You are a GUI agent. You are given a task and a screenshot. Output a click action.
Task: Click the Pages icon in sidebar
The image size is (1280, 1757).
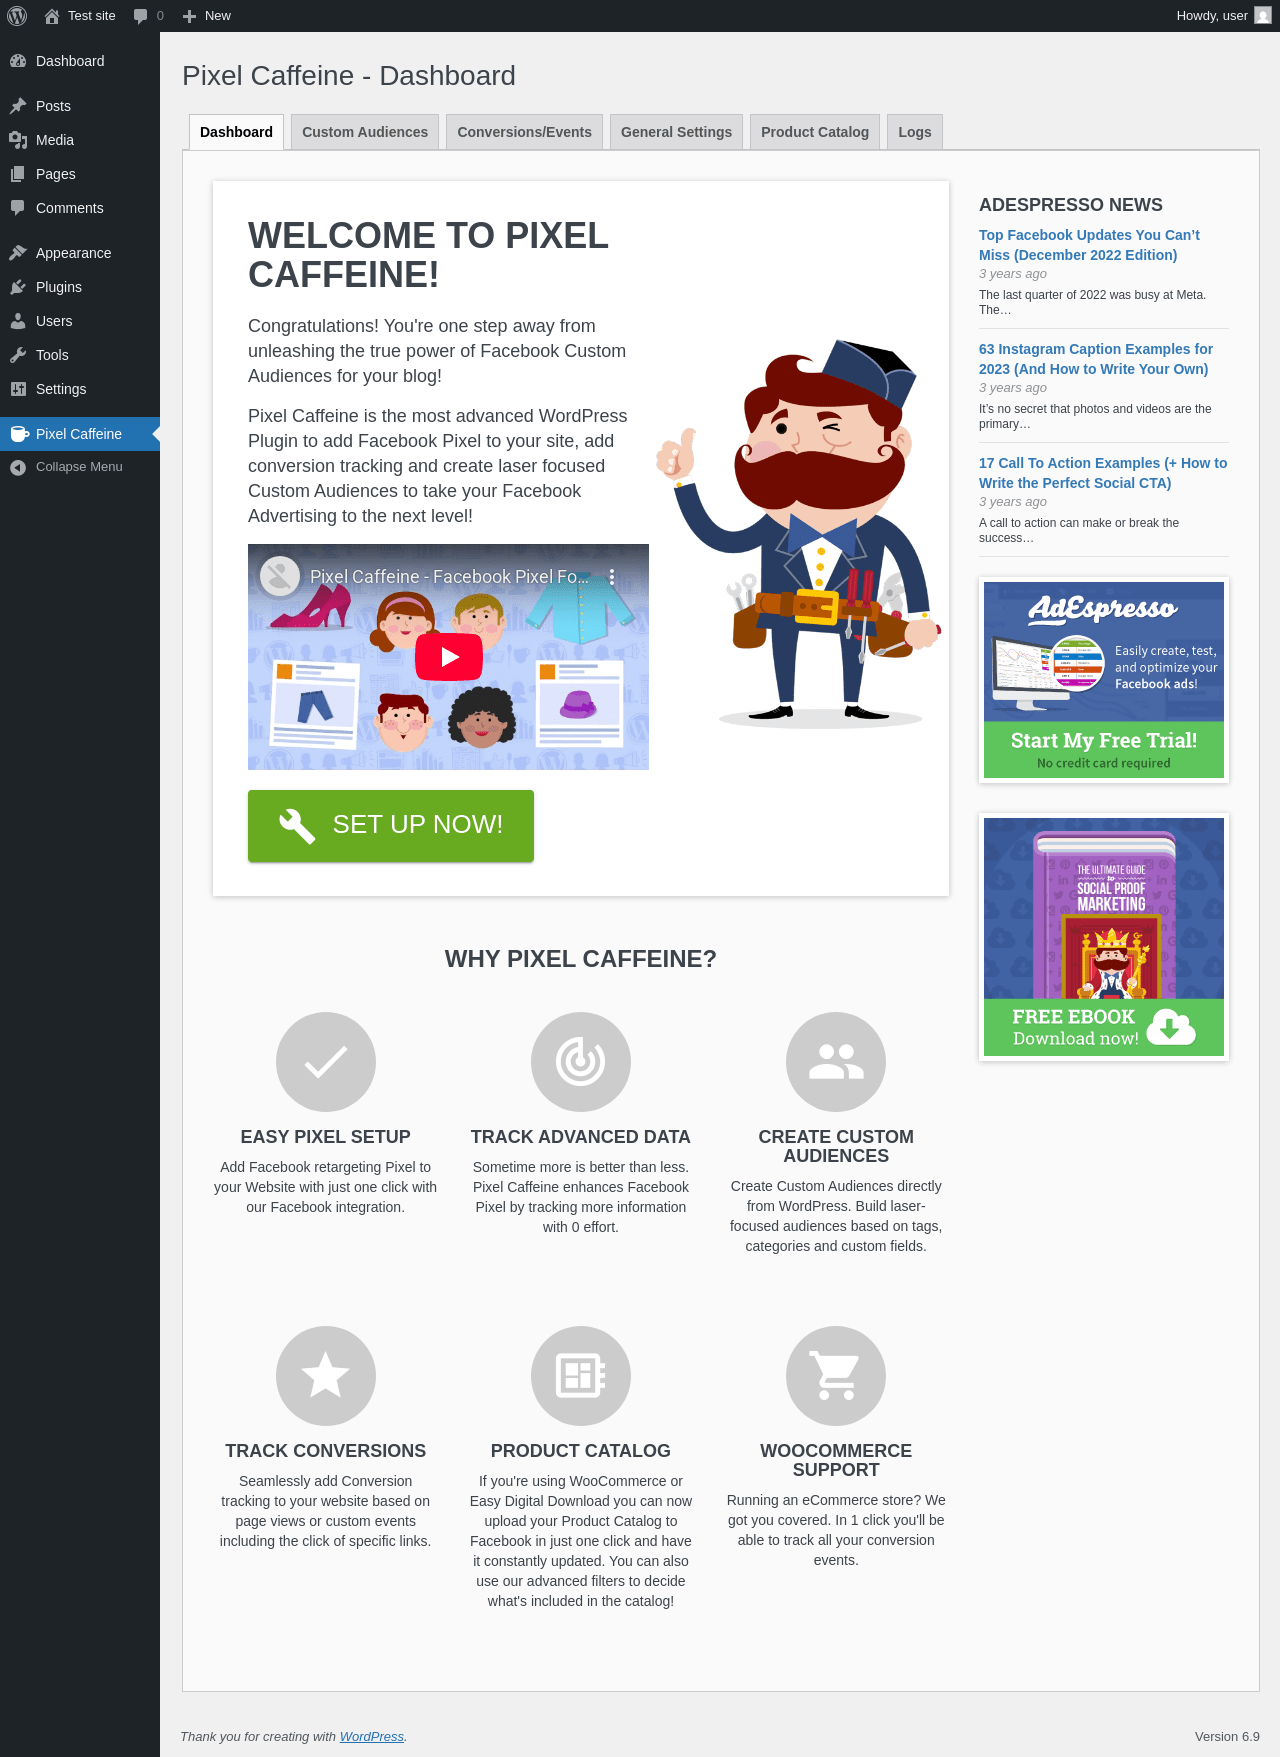coord(18,174)
